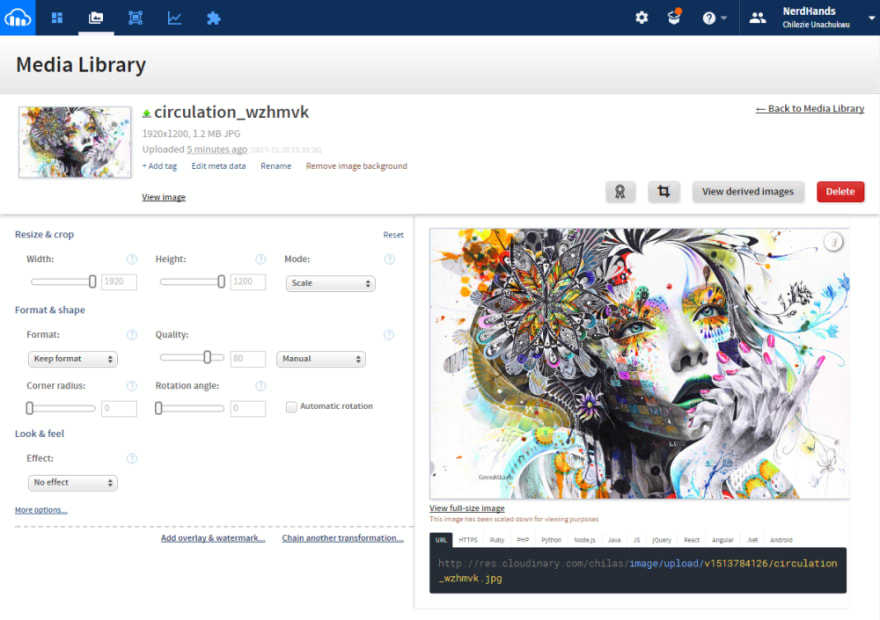Click the crop tool button icon
Viewport: 880px width, 620px height.
[x=663, y=192]
